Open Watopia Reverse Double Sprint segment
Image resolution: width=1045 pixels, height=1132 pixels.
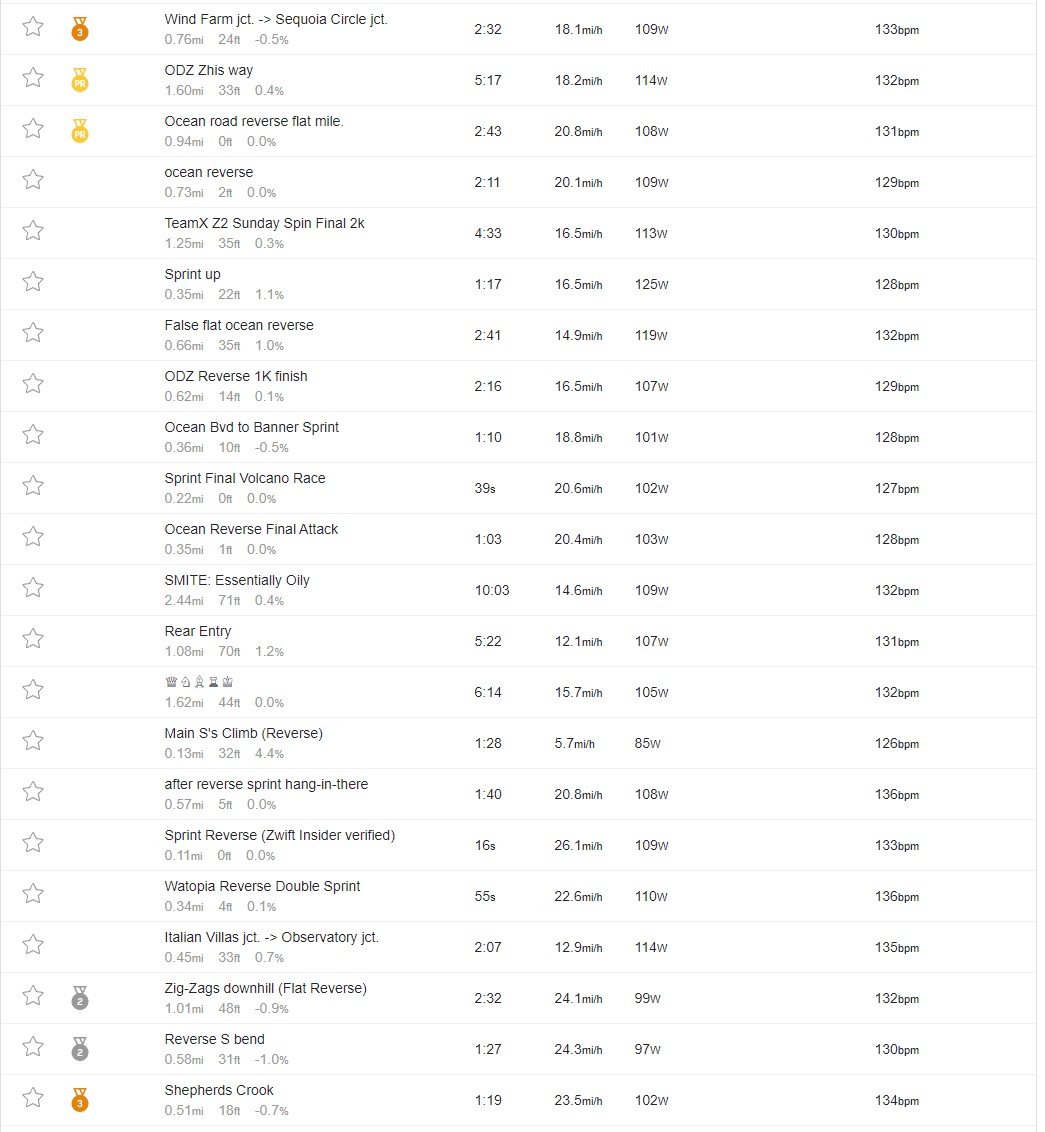pyautogui.click(x=262, y=886)
